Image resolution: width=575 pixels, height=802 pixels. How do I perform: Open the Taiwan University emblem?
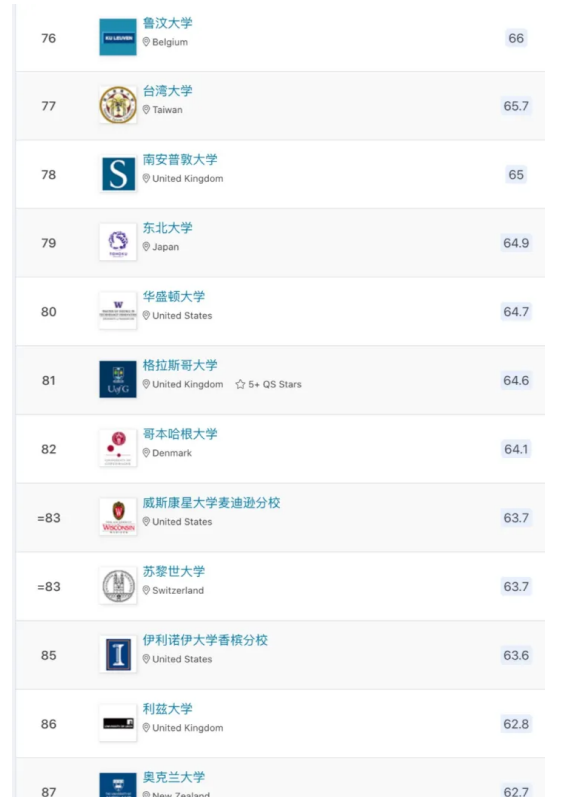[118, 105]
